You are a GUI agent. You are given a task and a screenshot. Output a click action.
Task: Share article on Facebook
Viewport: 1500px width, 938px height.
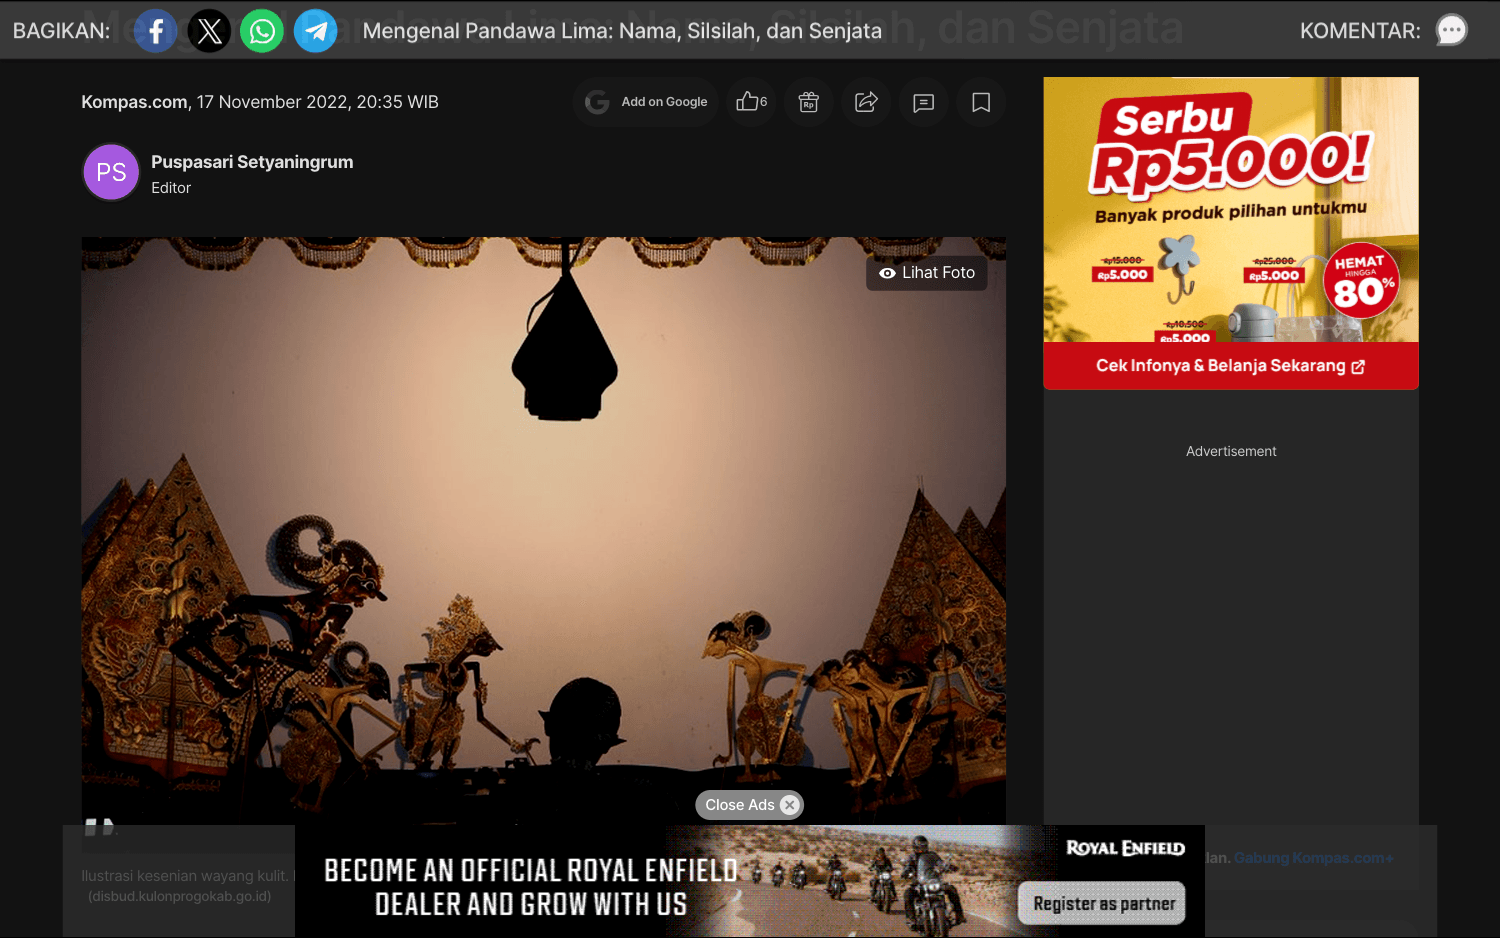coord(156,31)
